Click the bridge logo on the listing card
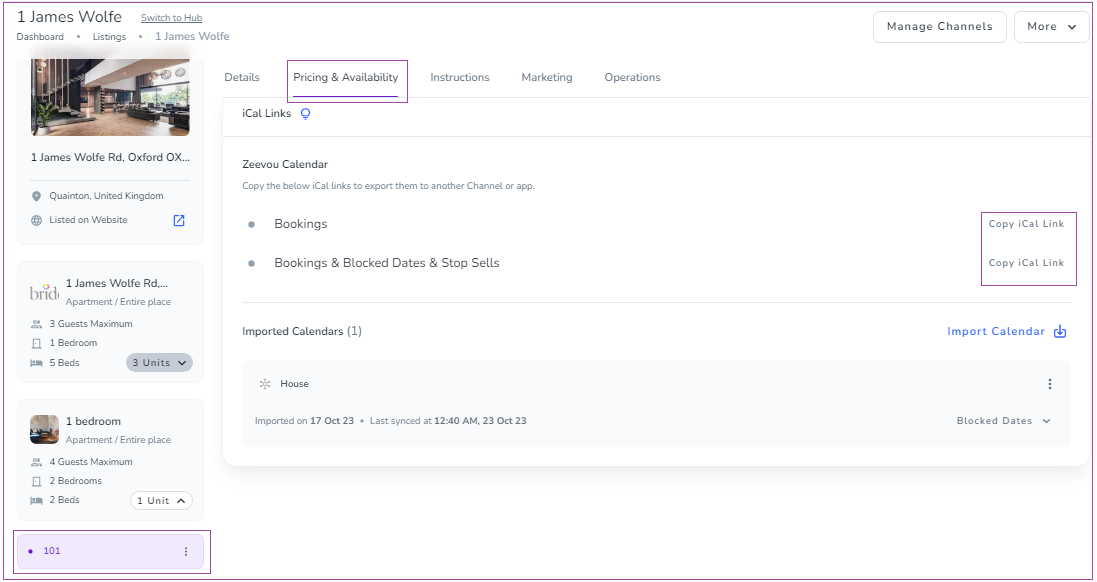Screen dimensions: 1097x582 click(x=44, y=292)
